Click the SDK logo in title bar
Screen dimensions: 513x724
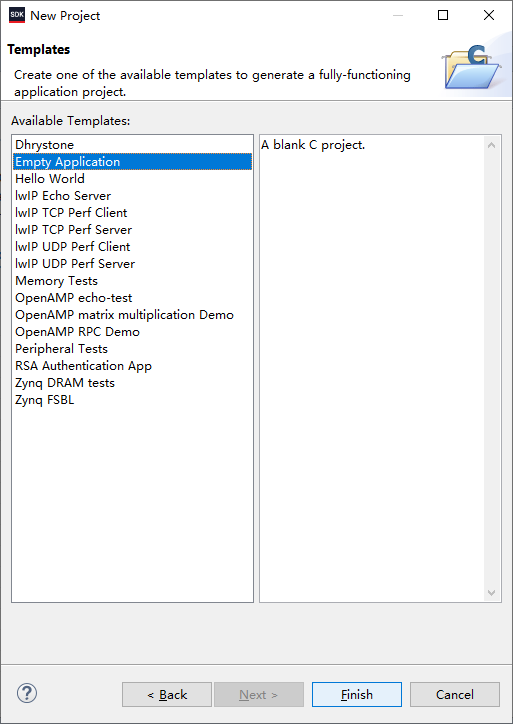17,15
